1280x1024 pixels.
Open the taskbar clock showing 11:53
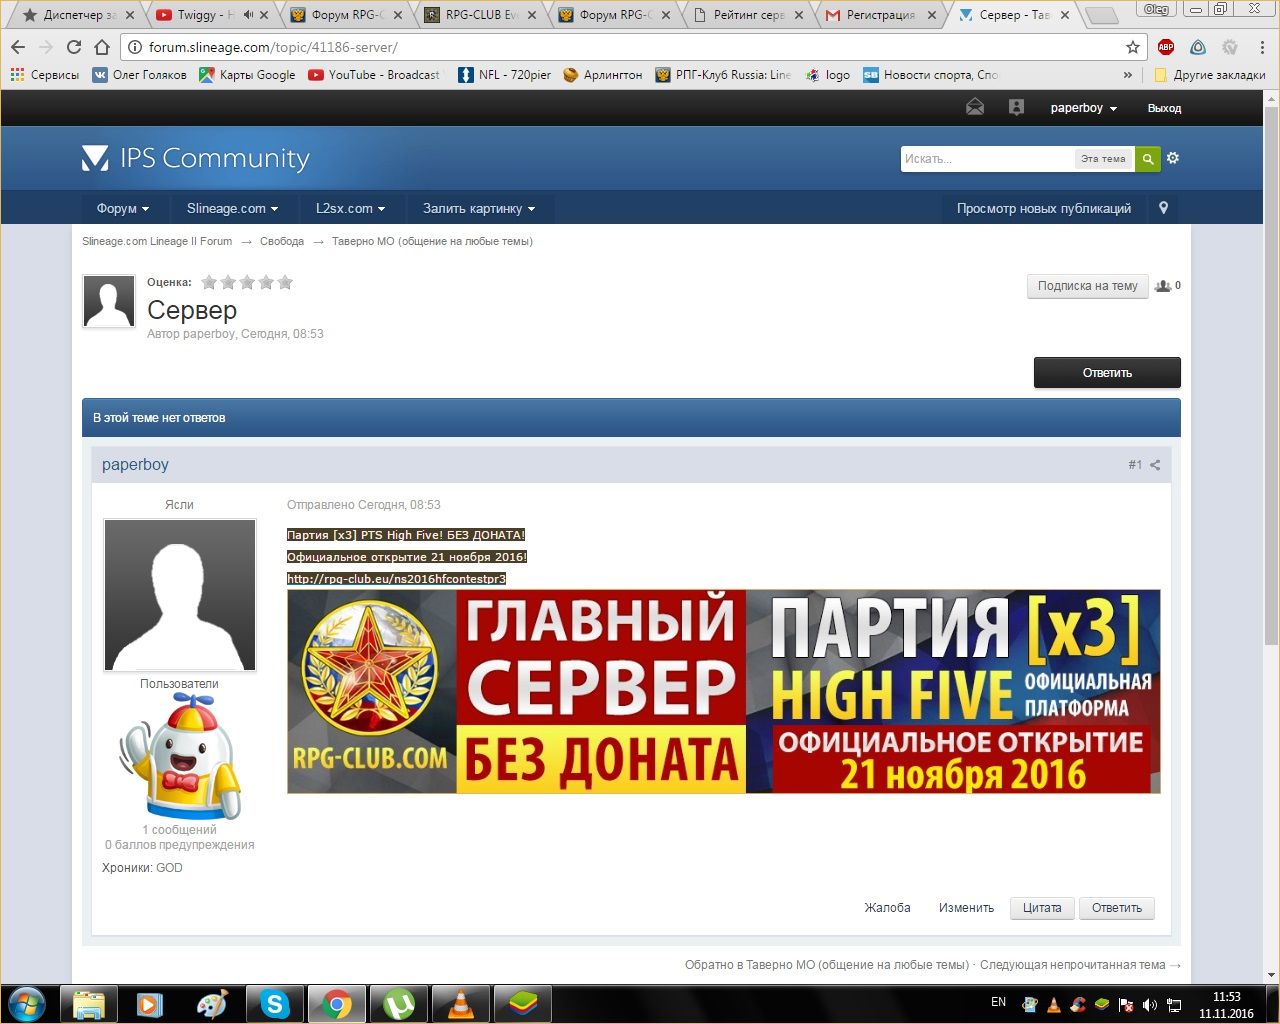tap(1226, 1004)
